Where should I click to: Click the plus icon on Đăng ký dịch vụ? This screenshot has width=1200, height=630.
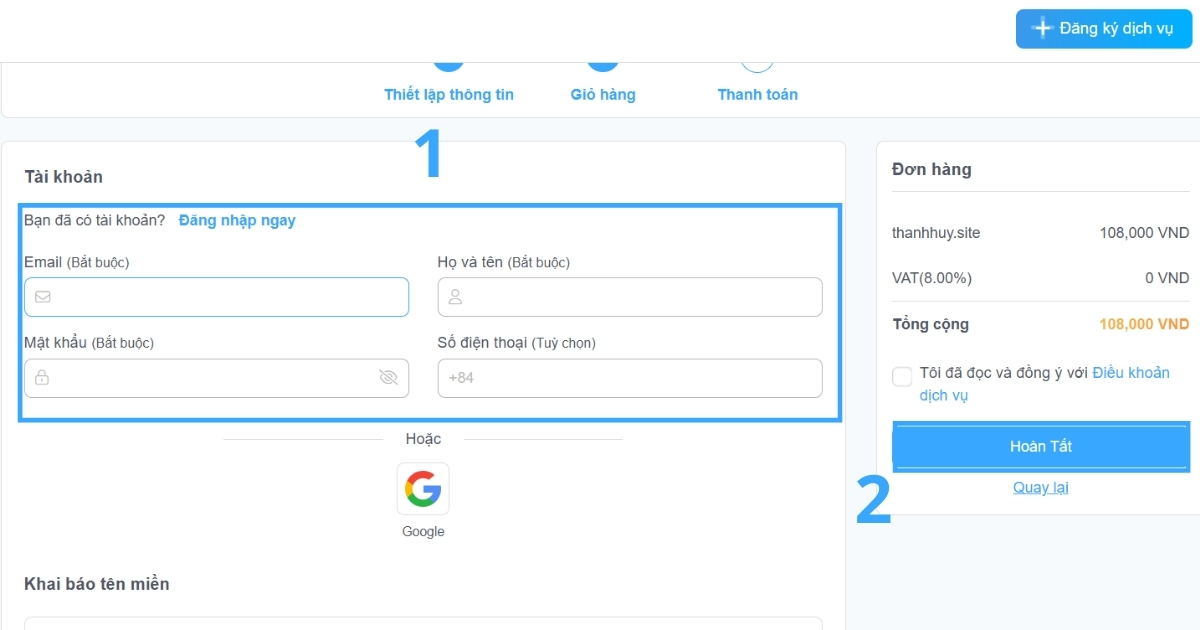tap(1042, 28)
